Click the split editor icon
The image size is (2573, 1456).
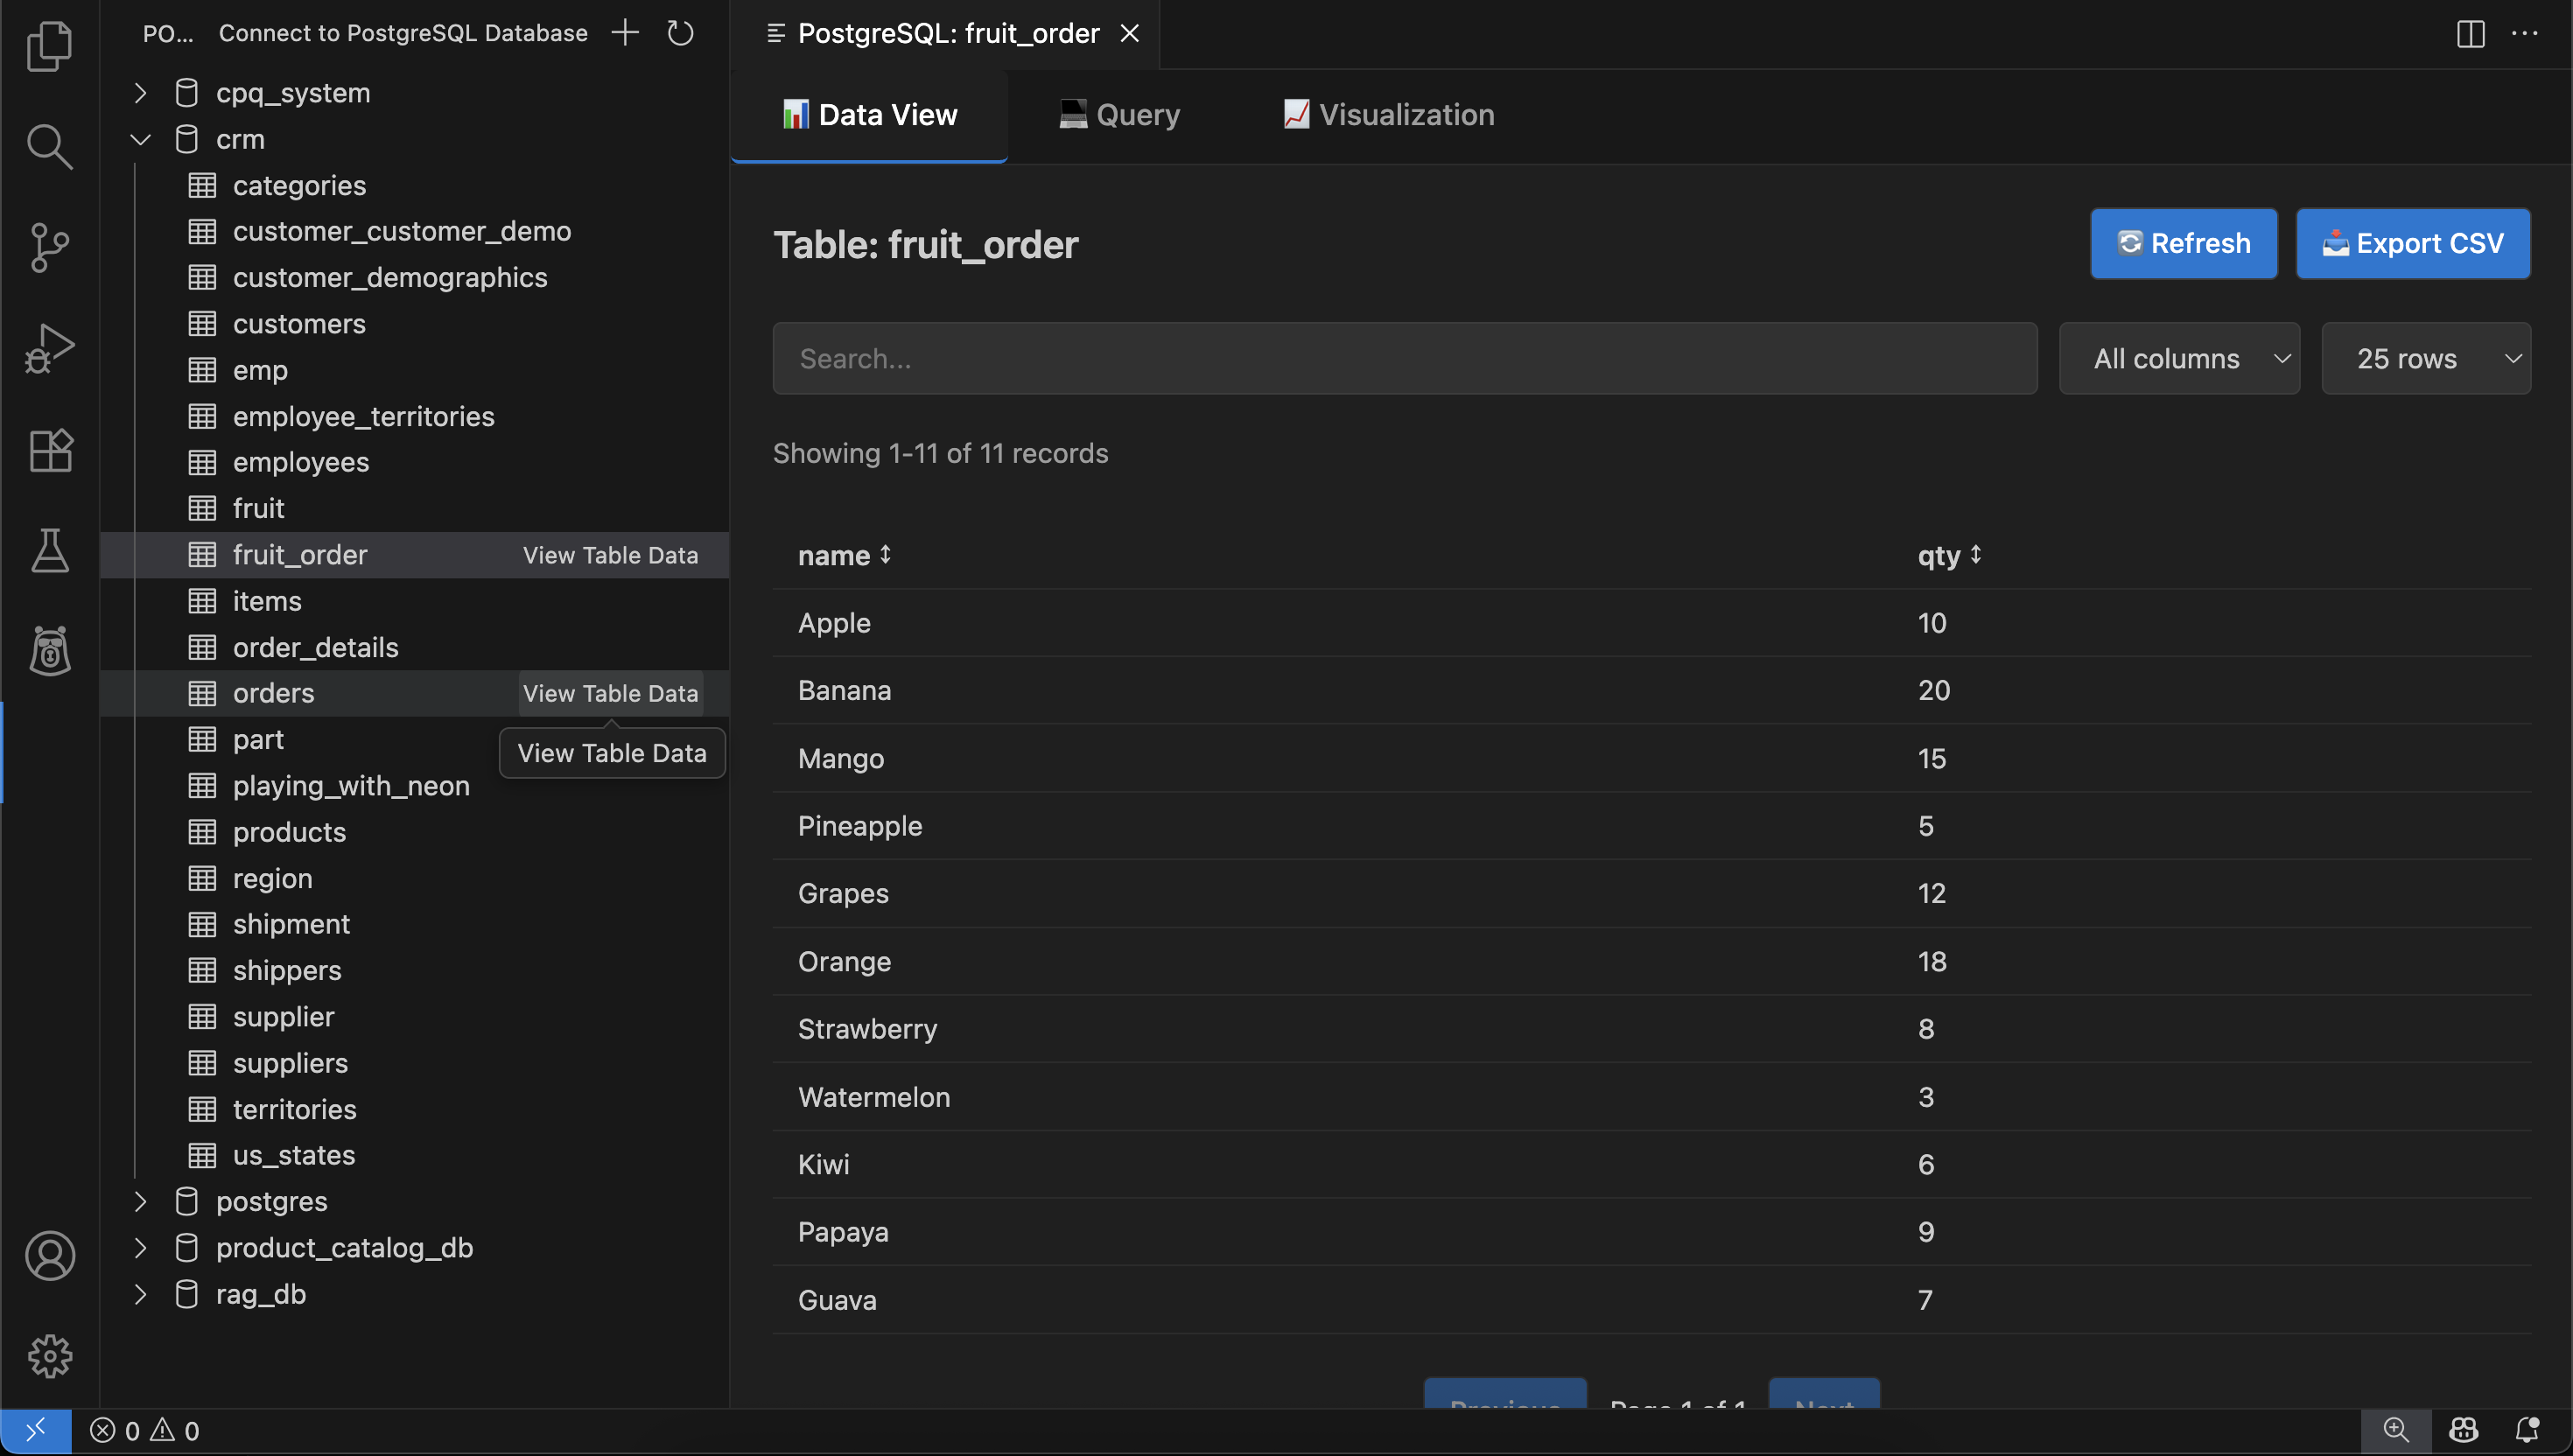2470,34
